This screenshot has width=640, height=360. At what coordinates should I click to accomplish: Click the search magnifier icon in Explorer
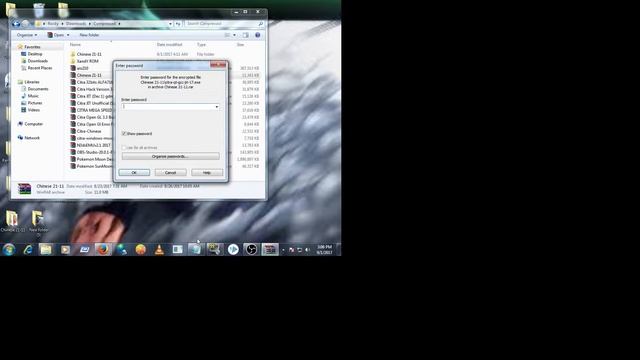(x=260, y=24)
